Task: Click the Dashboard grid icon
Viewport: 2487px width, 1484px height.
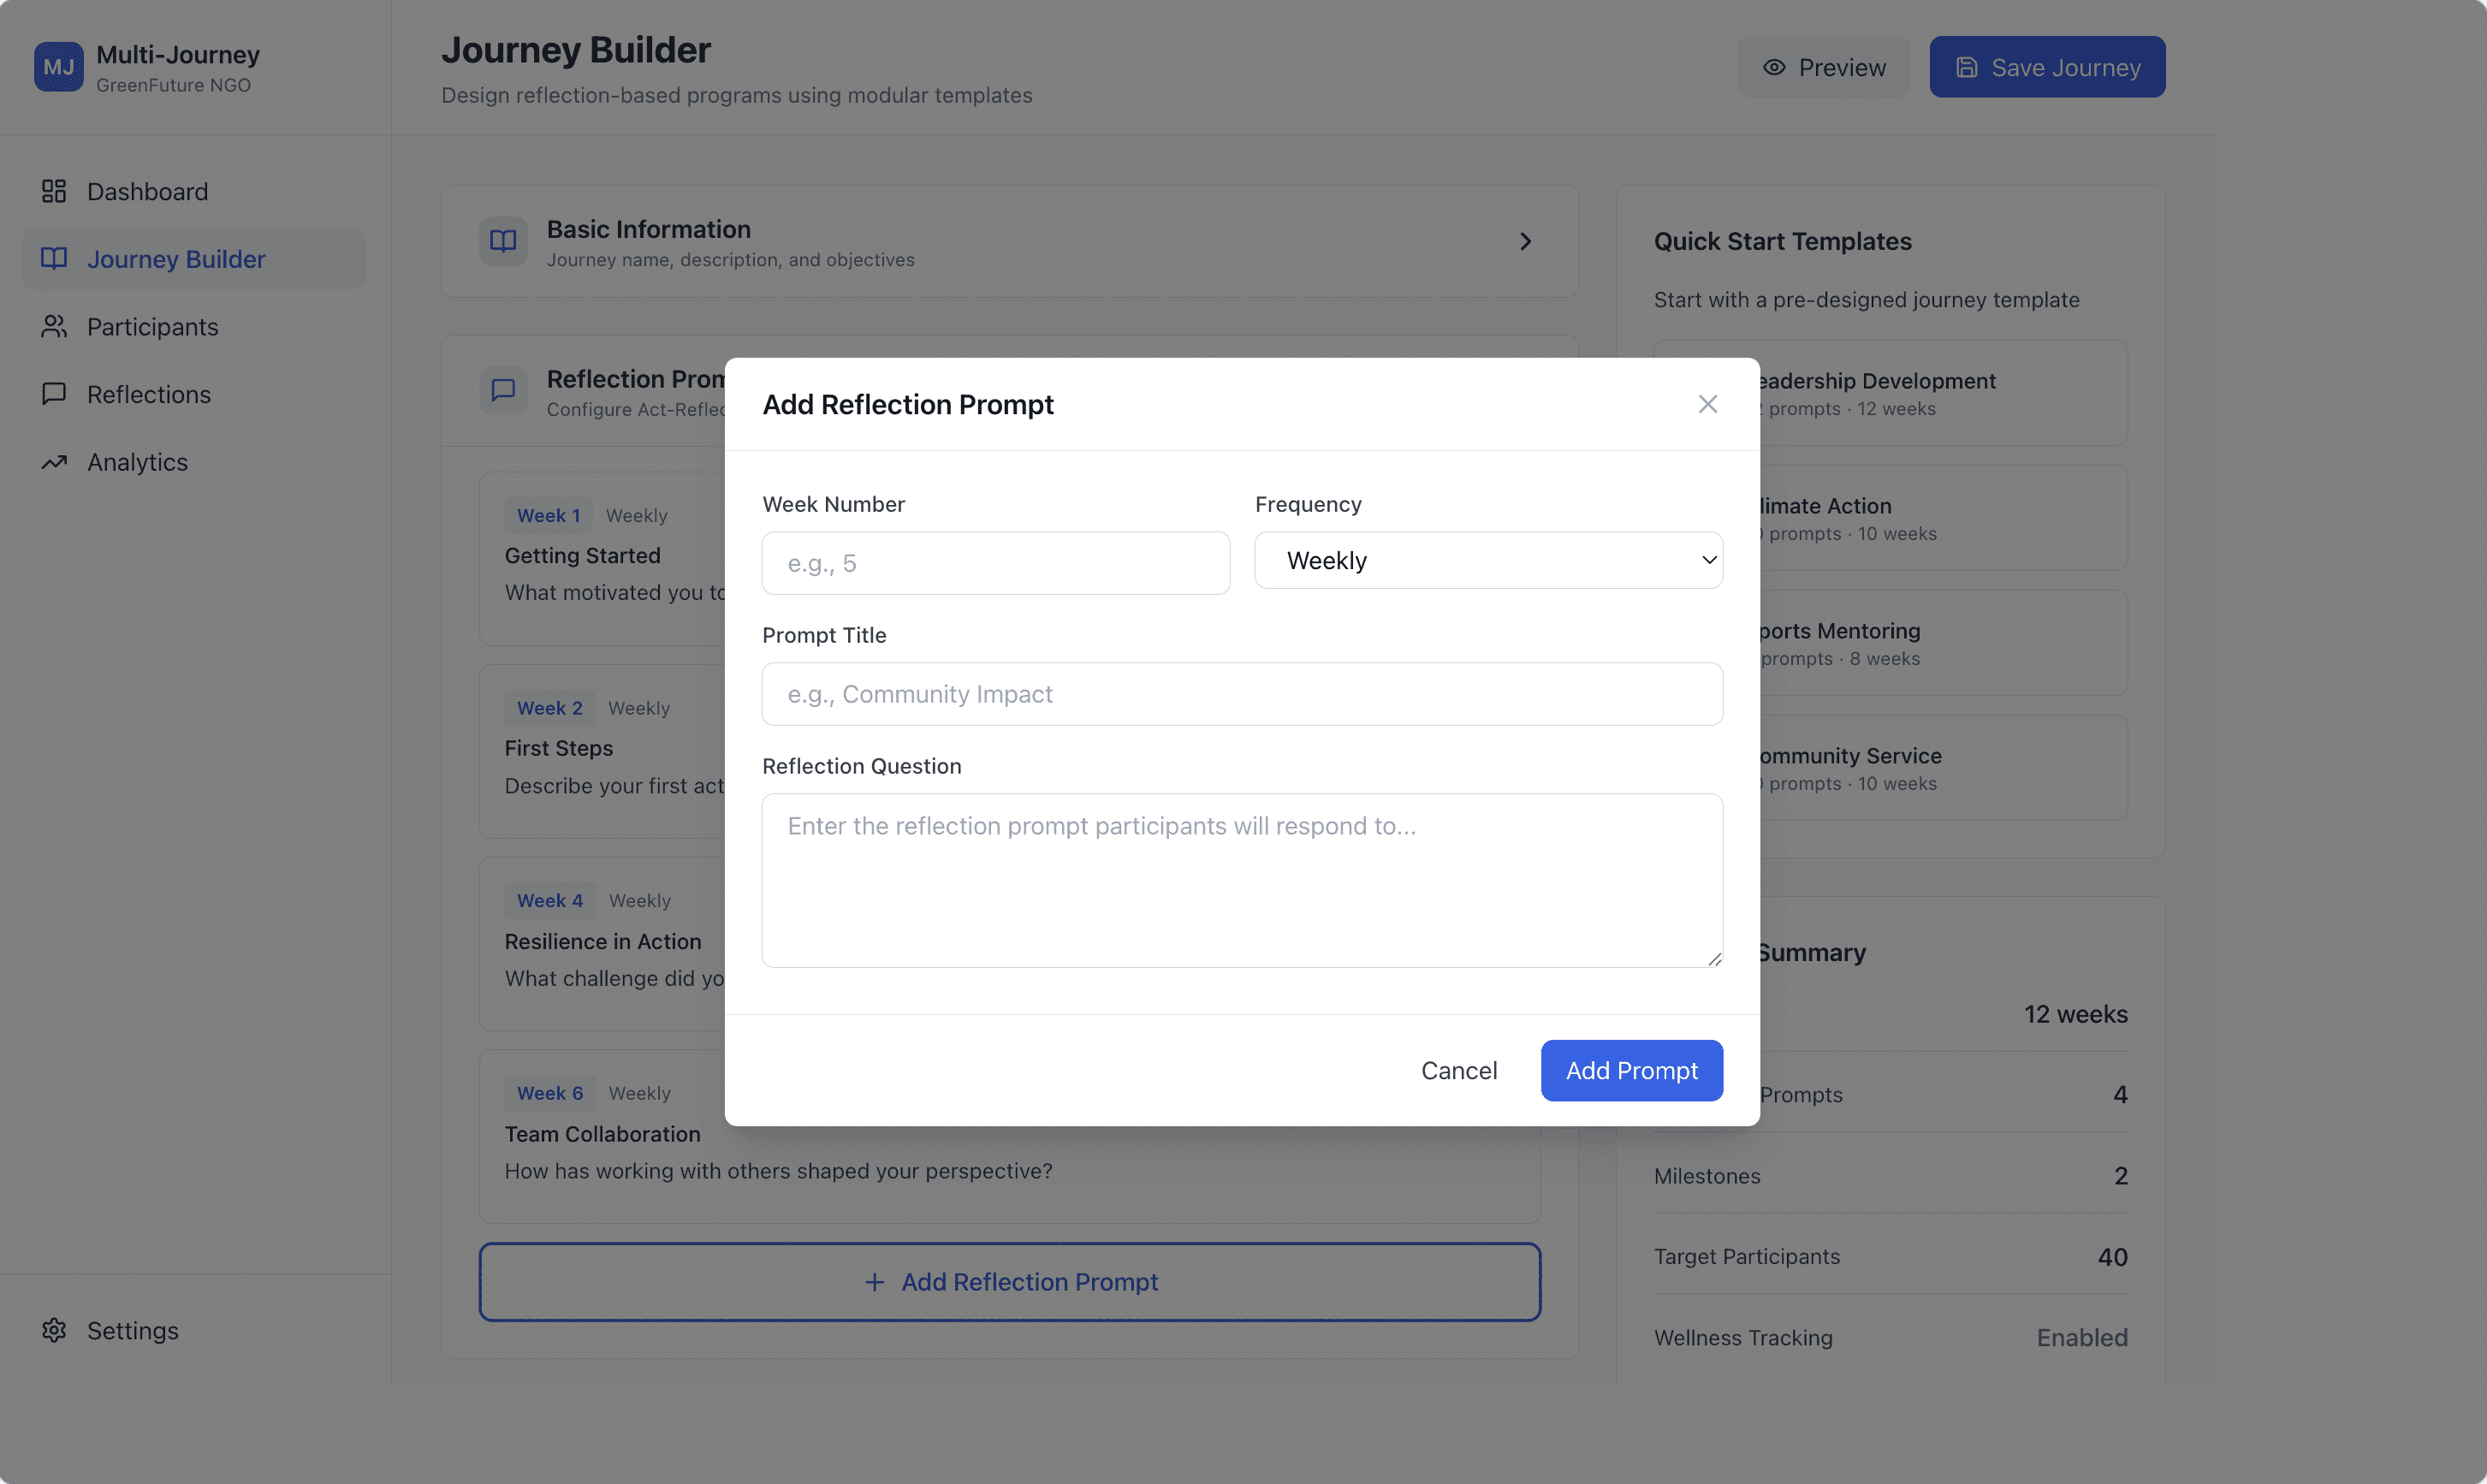Action: coord(54,191)
